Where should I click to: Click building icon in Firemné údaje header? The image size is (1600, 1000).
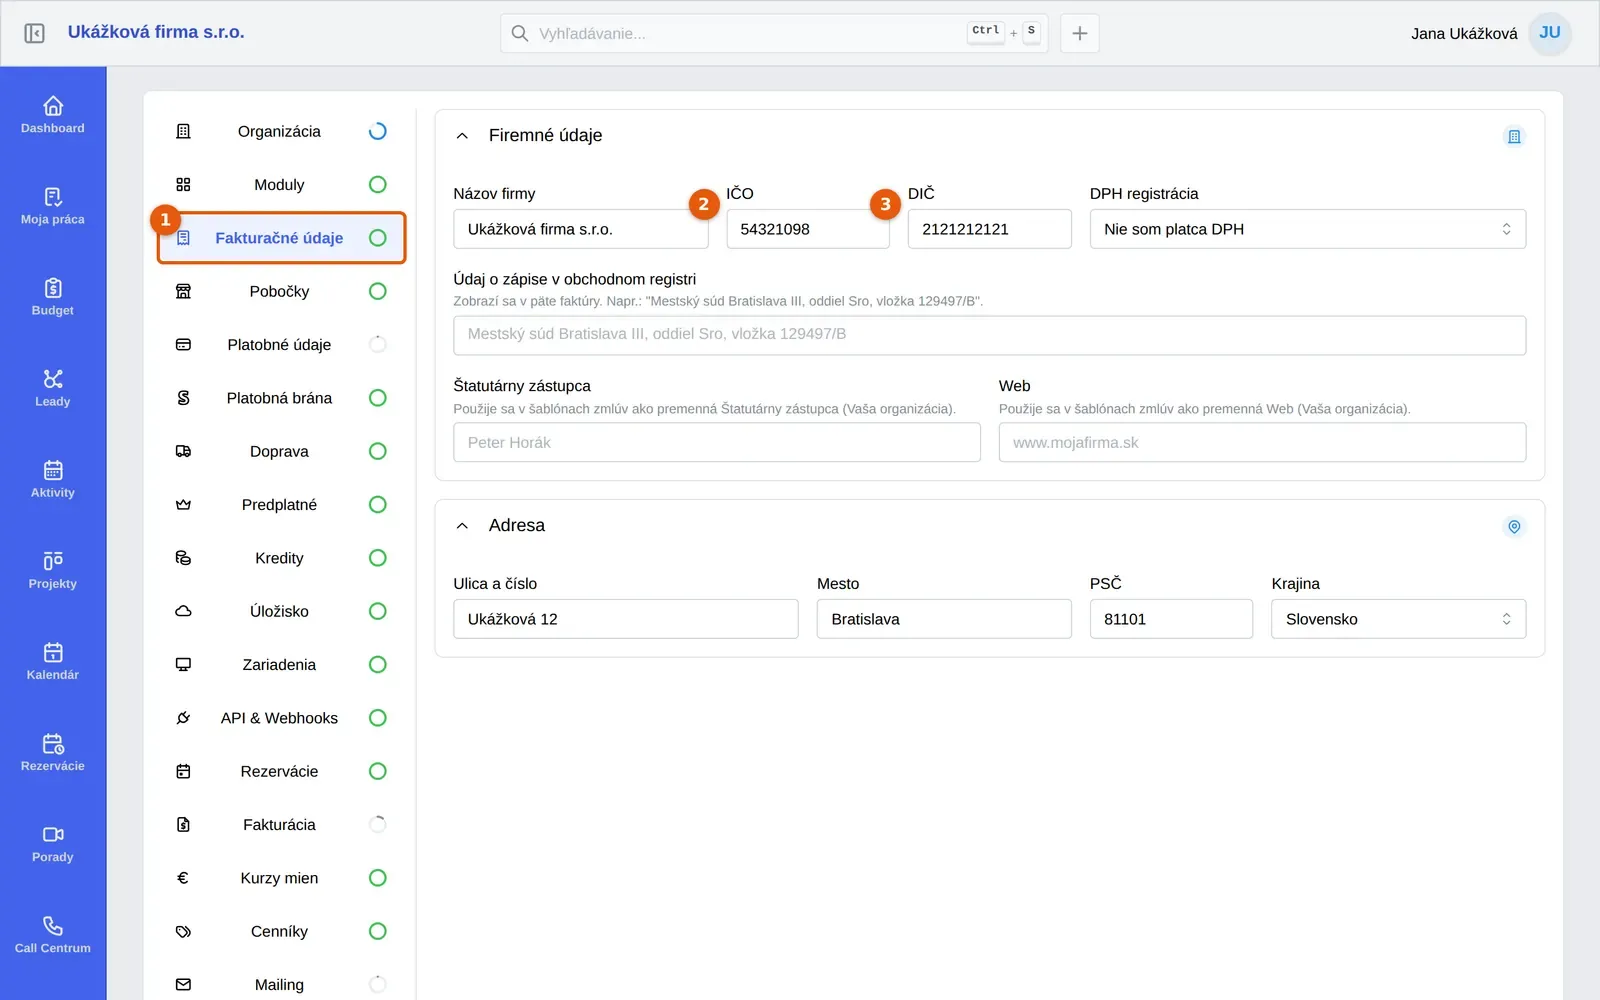pos(1514,136)
